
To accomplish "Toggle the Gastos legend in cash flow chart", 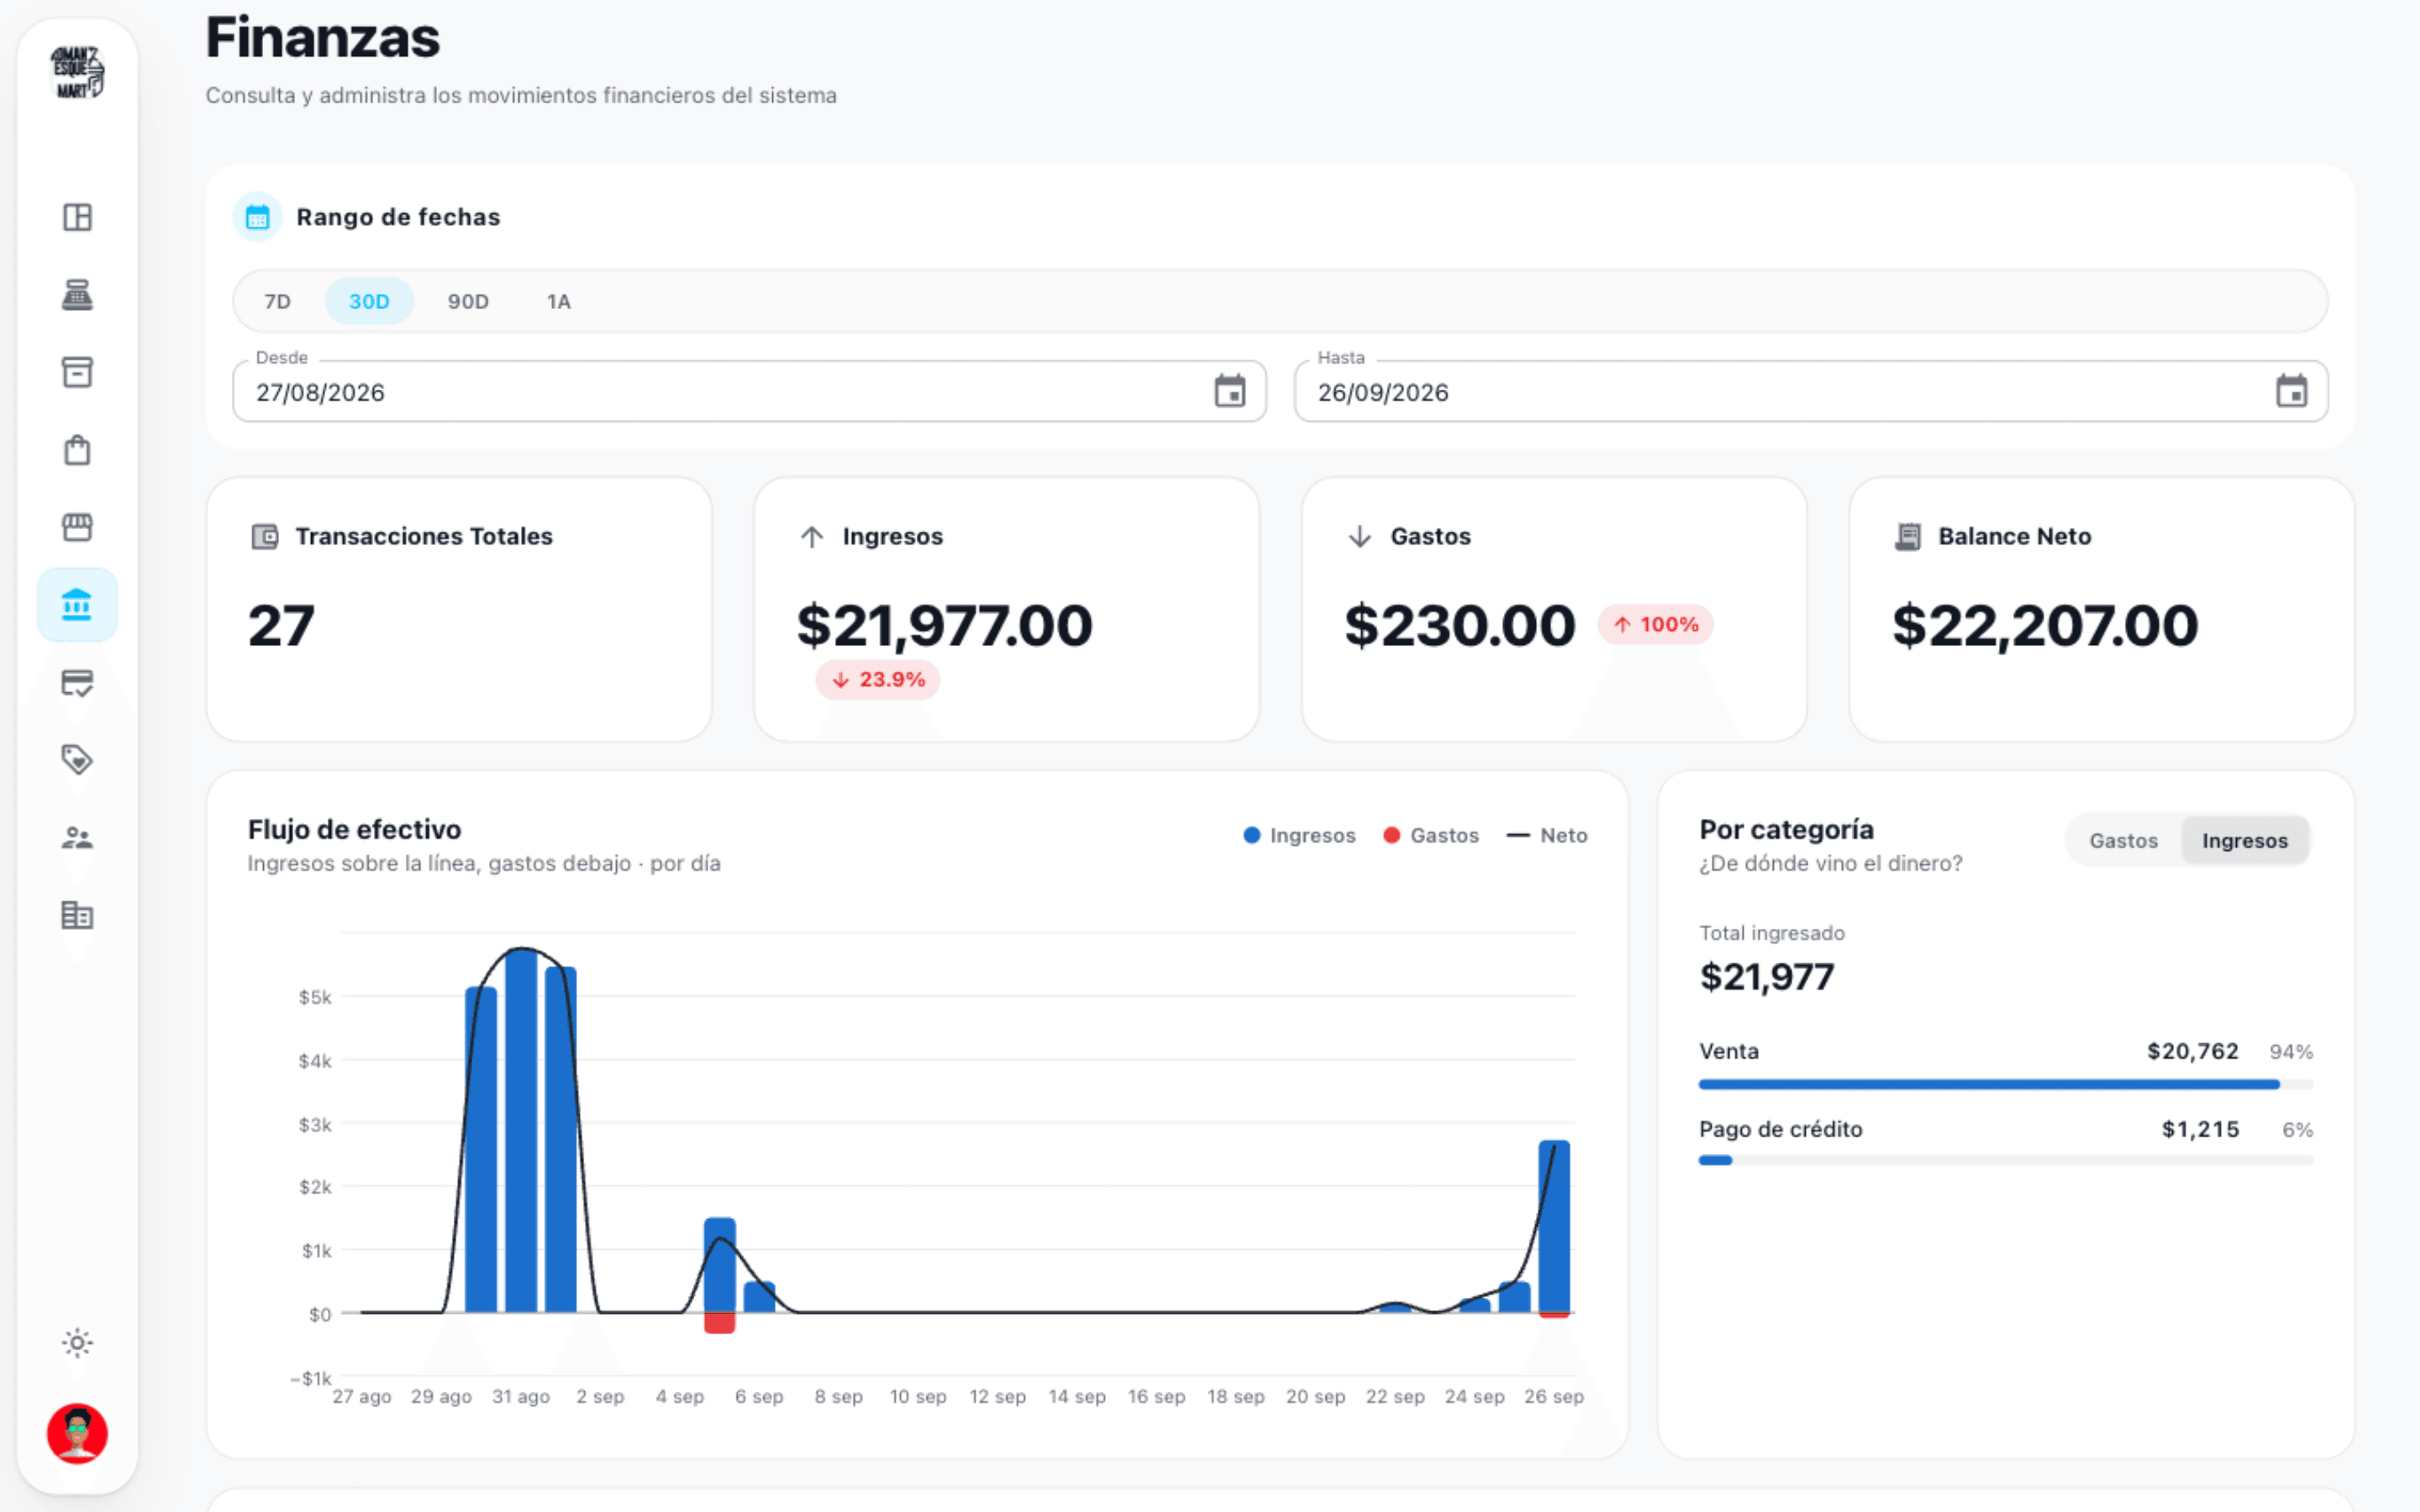I will [x=1431, y=835].
